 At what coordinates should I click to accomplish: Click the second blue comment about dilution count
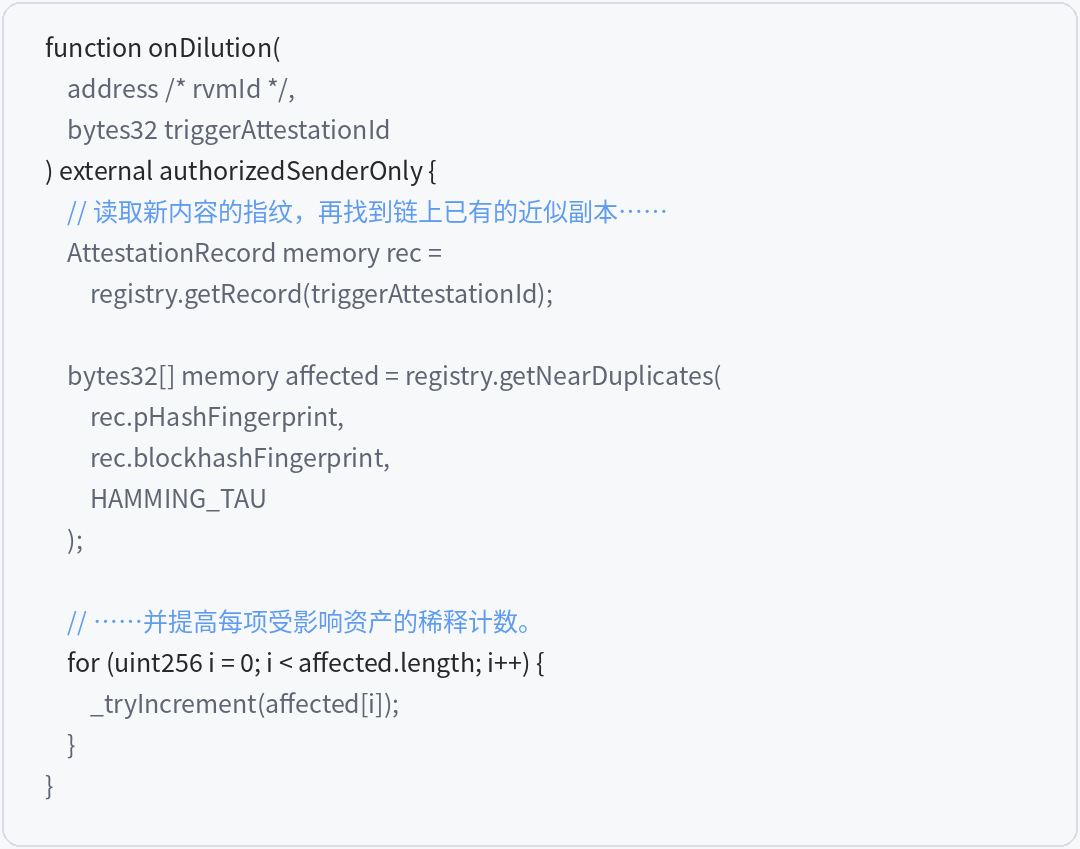coord(301,622)
